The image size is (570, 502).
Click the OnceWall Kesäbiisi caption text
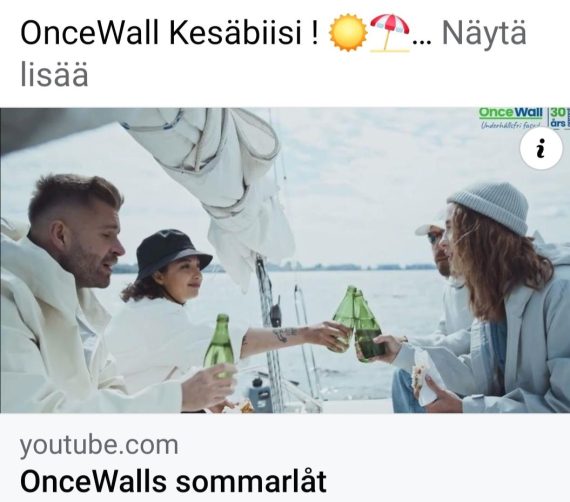[x=169, y=33]
